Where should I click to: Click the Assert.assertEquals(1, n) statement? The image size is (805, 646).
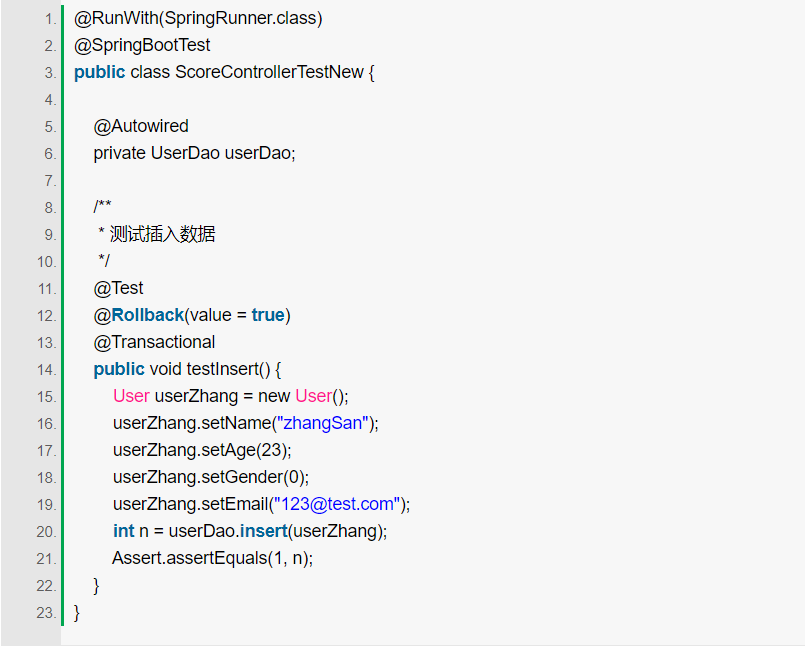[213, 558]
